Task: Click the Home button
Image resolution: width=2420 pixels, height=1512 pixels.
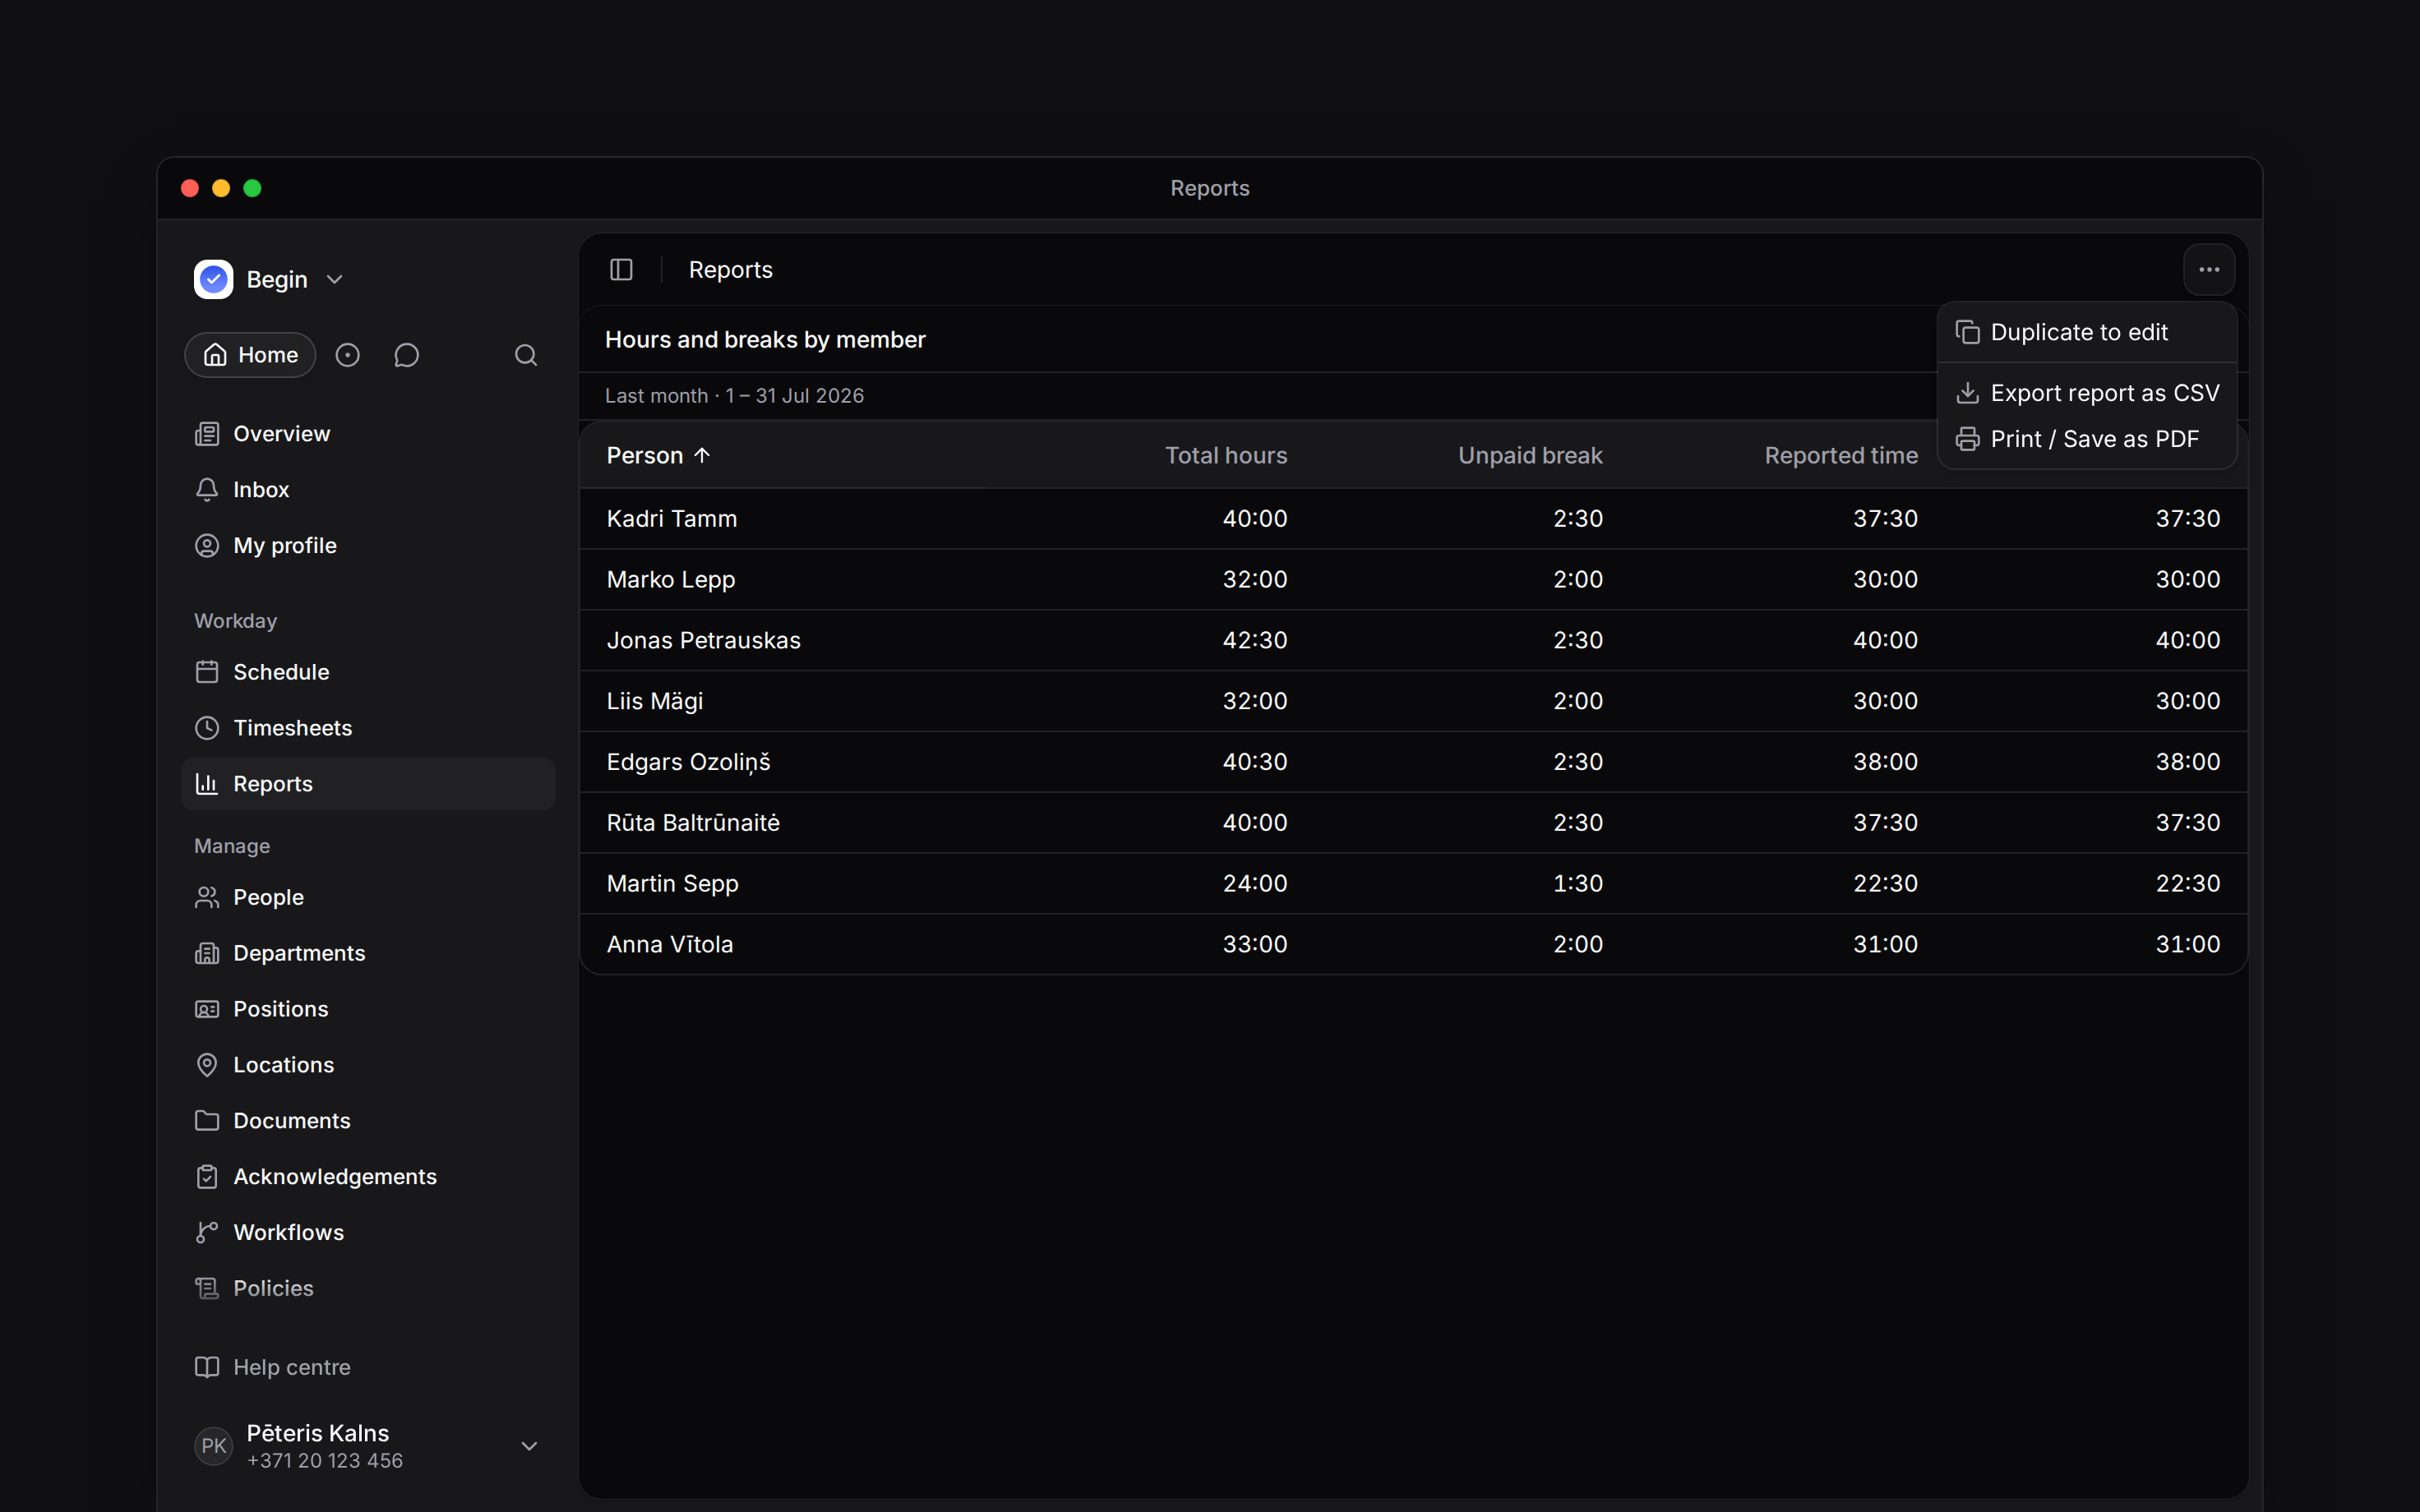Action: click(x=250, y=355)
